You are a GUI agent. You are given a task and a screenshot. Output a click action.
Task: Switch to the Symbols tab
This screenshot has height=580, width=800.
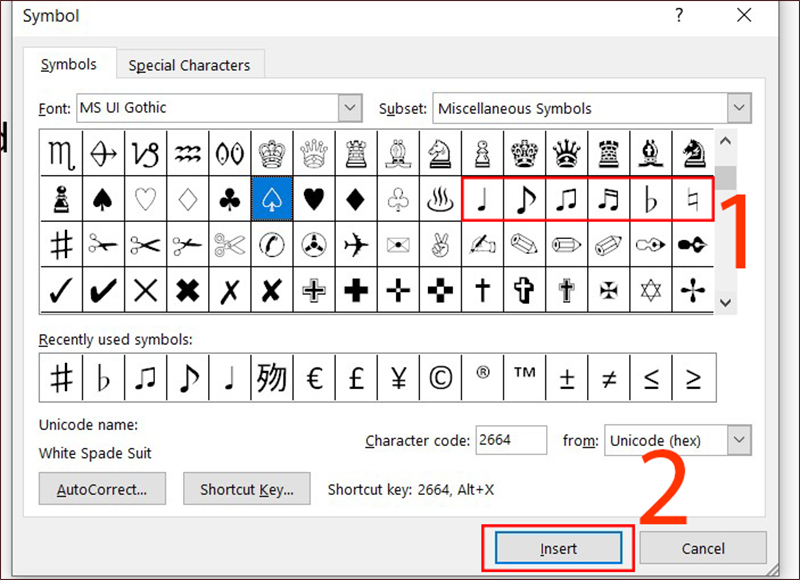(x=69, y=65)
